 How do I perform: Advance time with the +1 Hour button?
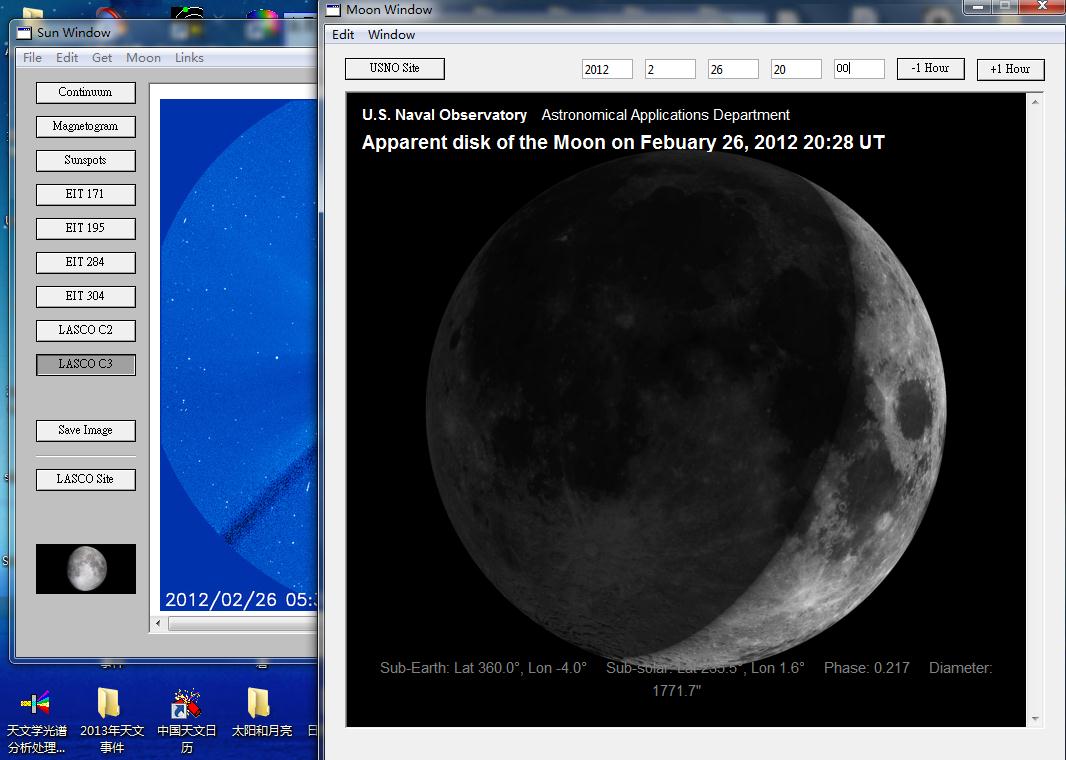click(1010, 69)
